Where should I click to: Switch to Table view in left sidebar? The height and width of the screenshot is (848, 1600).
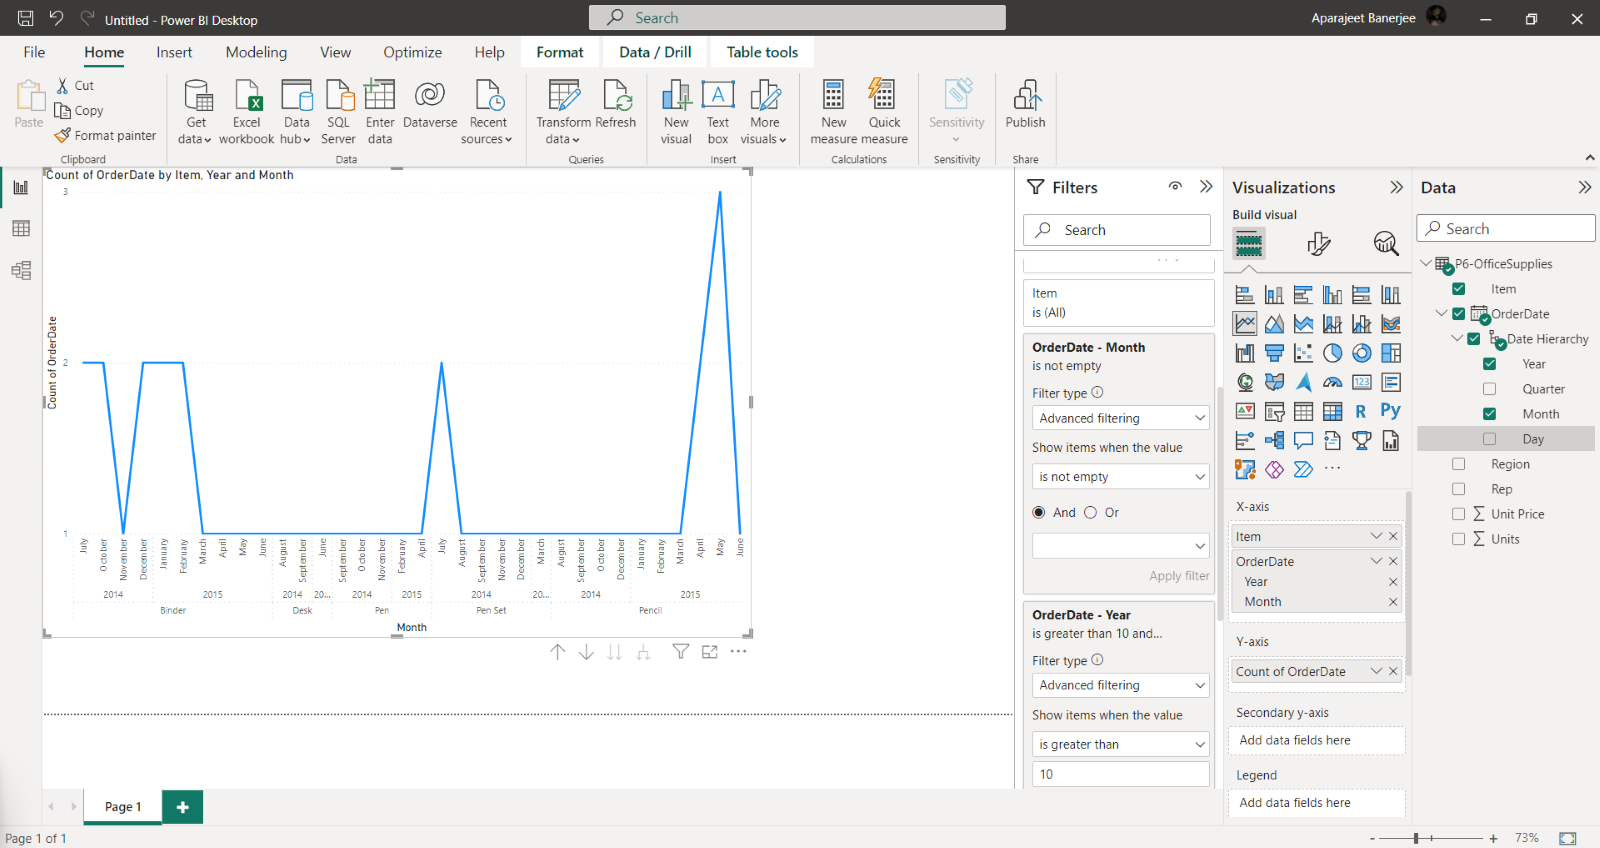click(21, 229)
